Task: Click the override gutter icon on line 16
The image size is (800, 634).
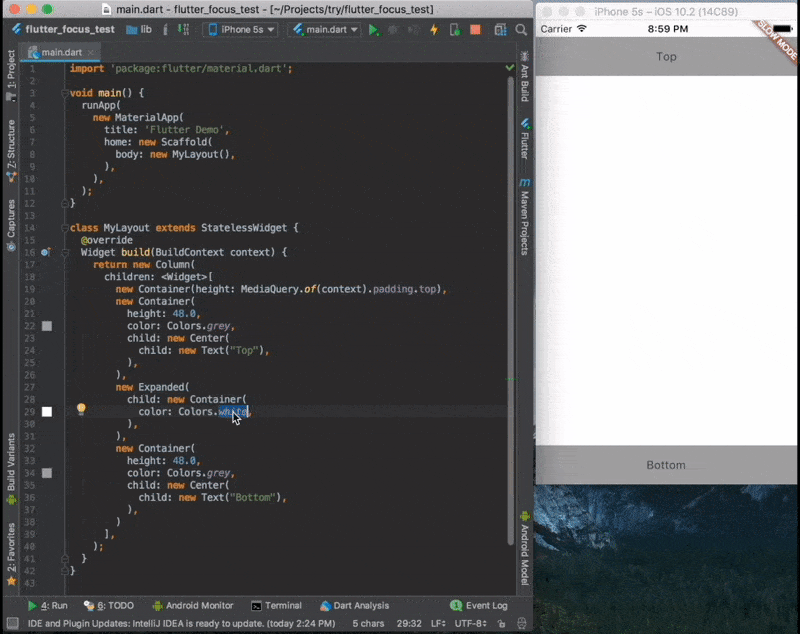Action: [x=46, y=252]
